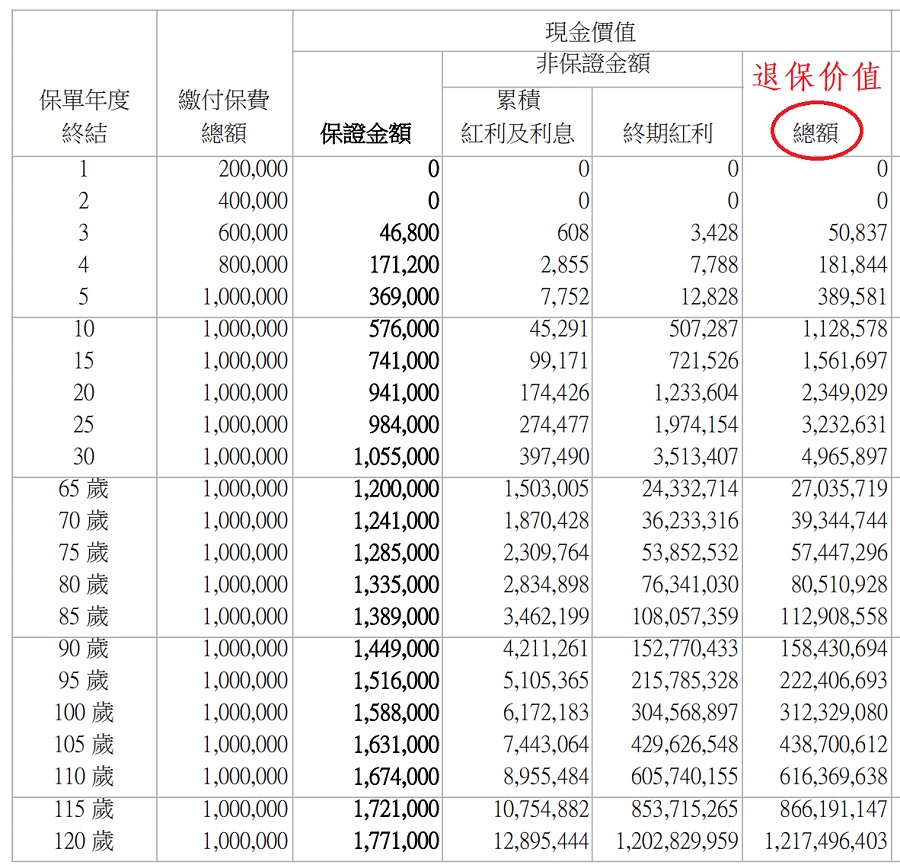
Task: Click the premium paid 200,000 cell
Action: pos(253,169)
